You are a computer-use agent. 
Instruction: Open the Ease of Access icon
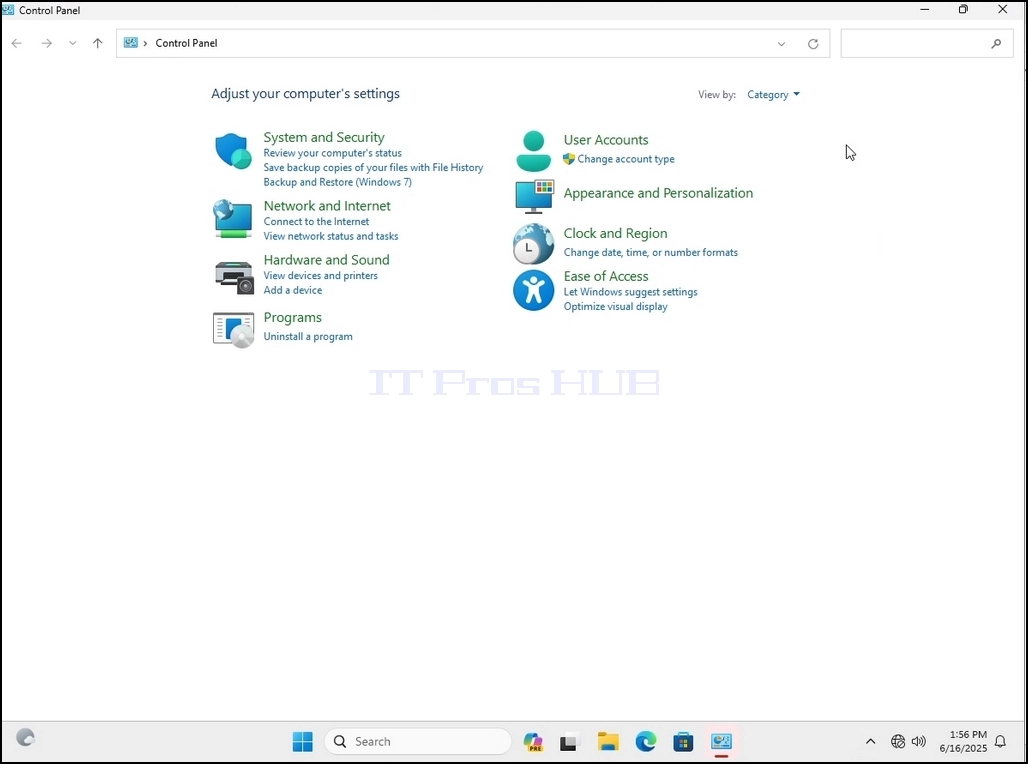(533, 290)
